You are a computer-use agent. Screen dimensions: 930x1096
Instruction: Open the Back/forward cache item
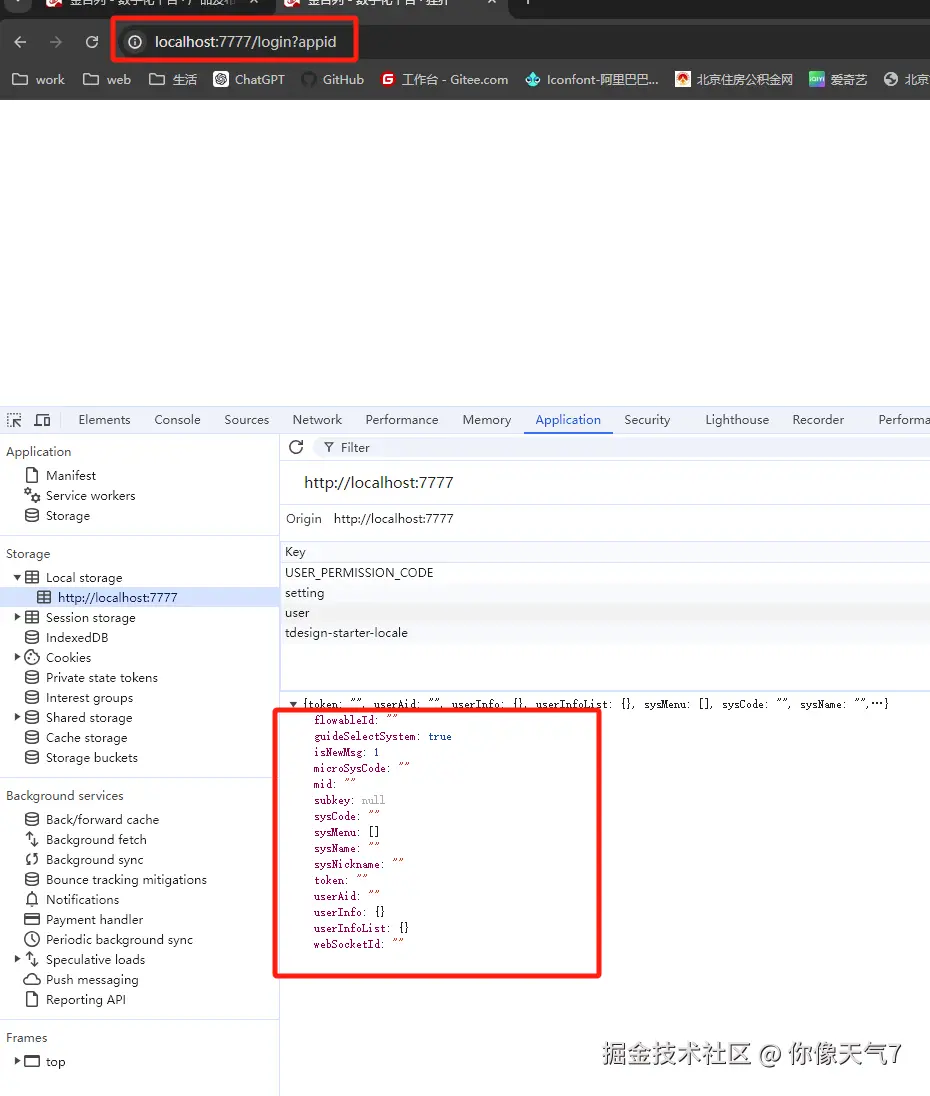(102, 819)
